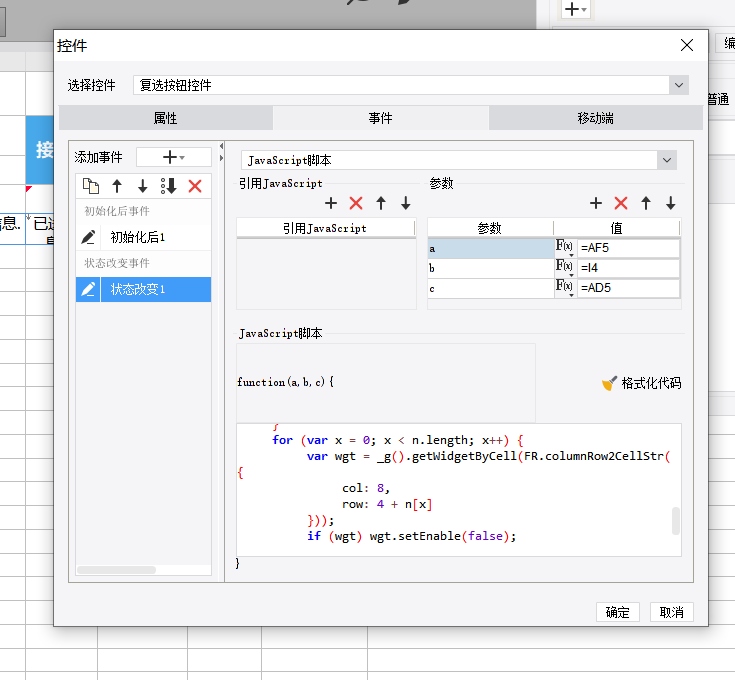Click the code editor vertical scrollbar
The height and width of the screenshot is (680, 735).
[675, 521]
